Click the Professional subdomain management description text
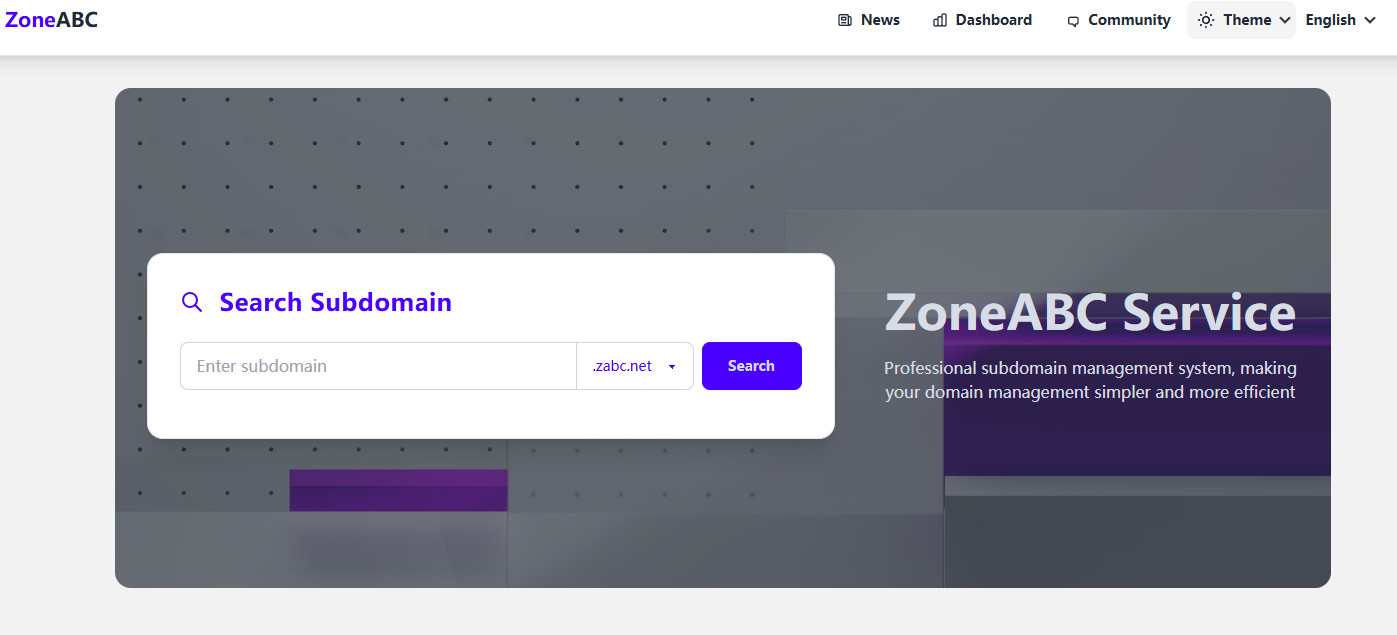 [1090, 380]
